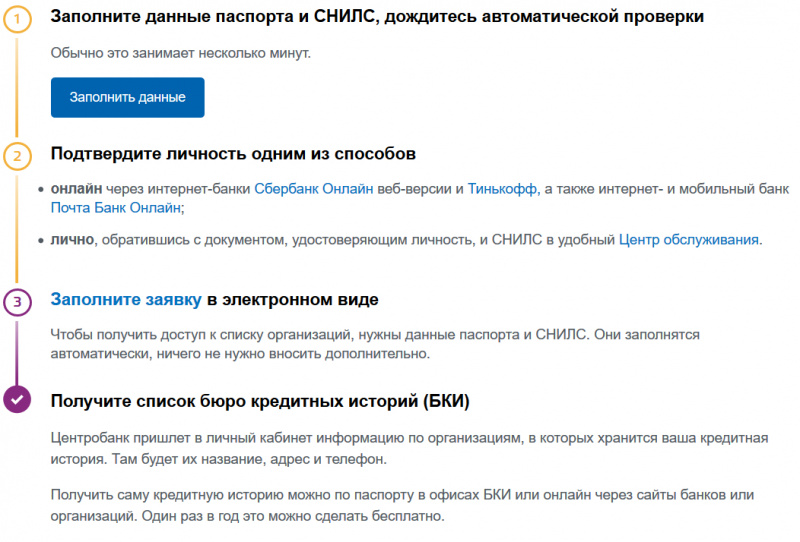Go to Центр обслуживания link
The width and height of the screenshot is (800, 542).
coord(689,240)
